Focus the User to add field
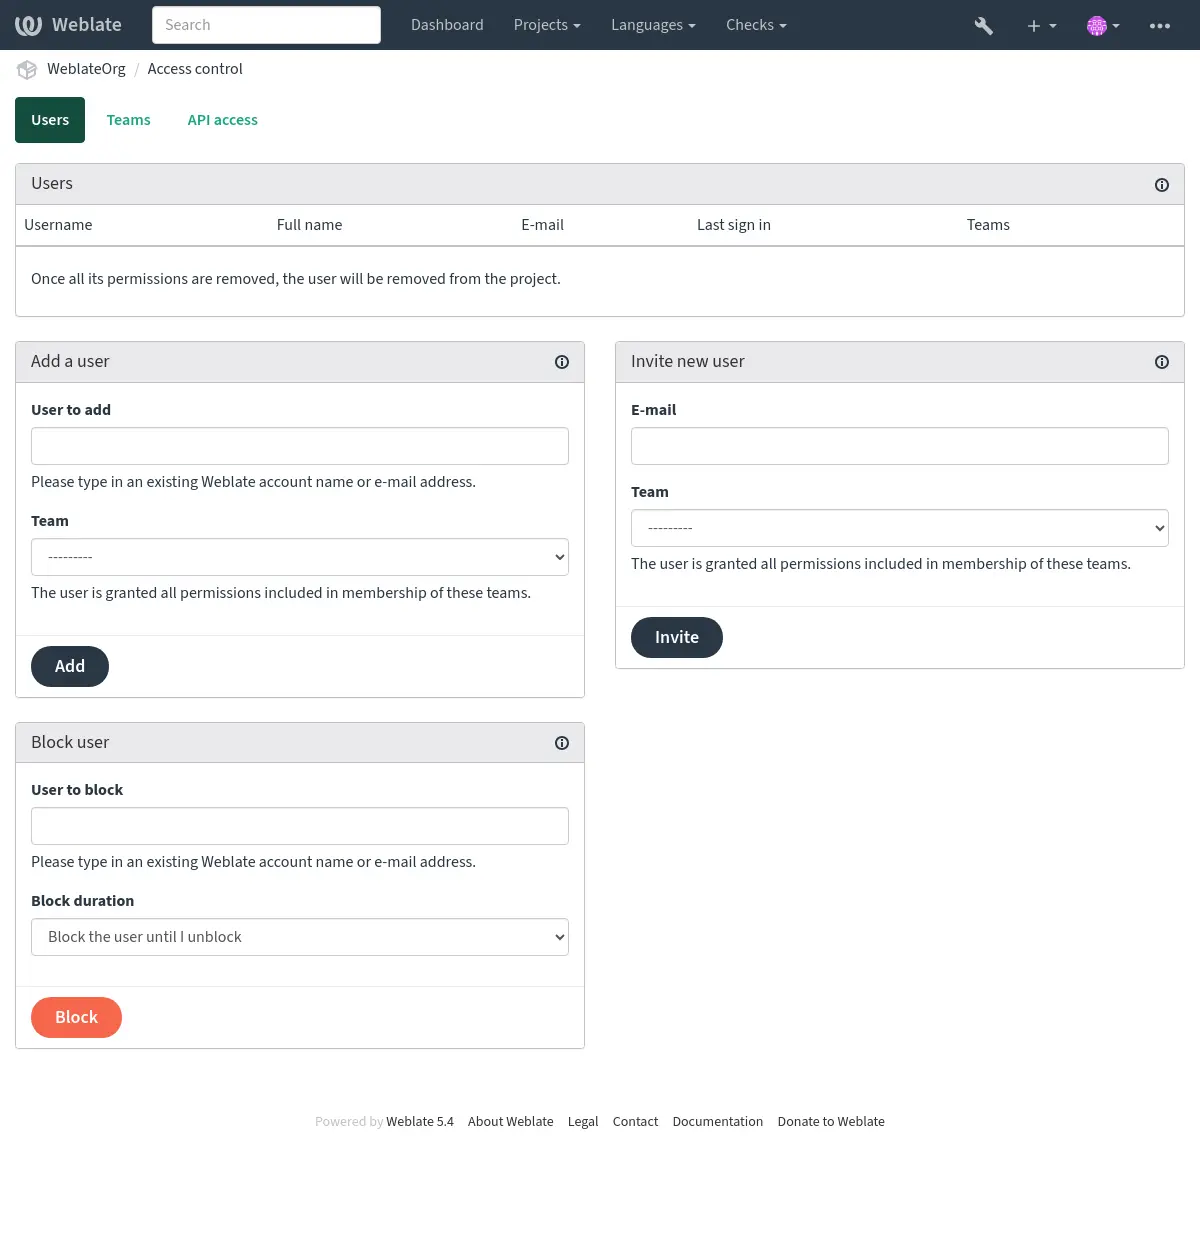This screenshot has height=1243, width=1200. coord(300,446)
